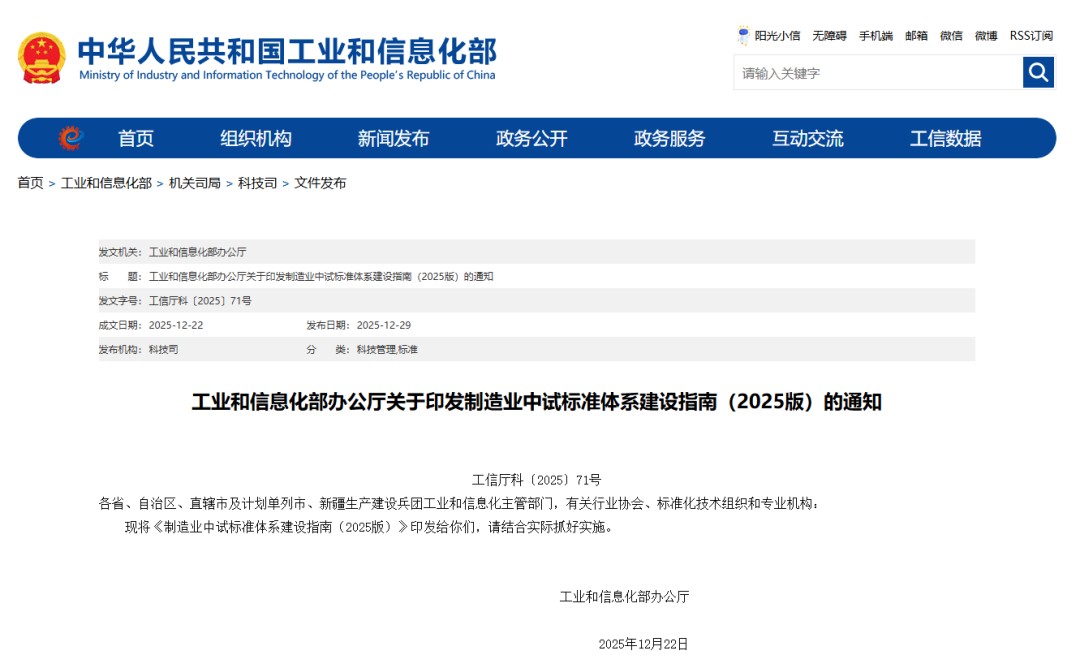This screenshot has width=1080, height=655.
Task: Select 政务公开 in the main menu
Action: tap(531, 139)
